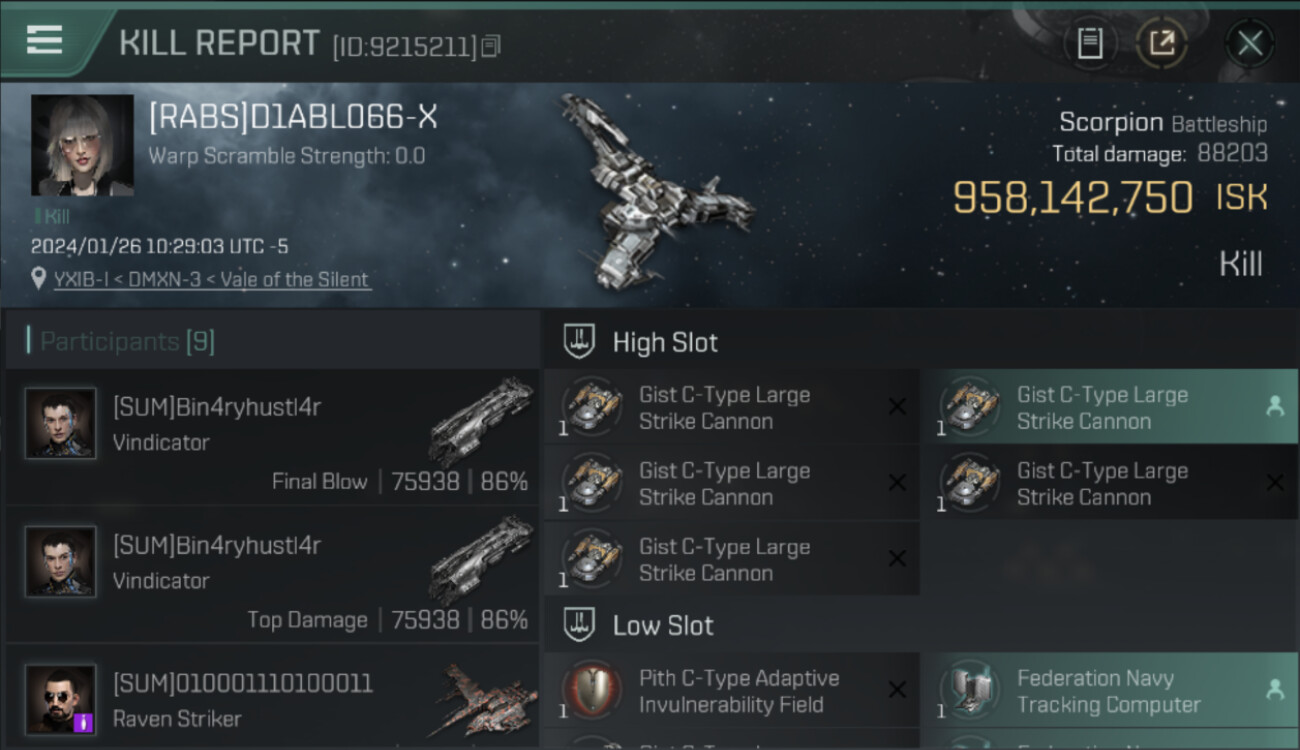Click the purple info badge on Raven Striker pilot
Screen dimensions: 1300x750
[83, 722]
